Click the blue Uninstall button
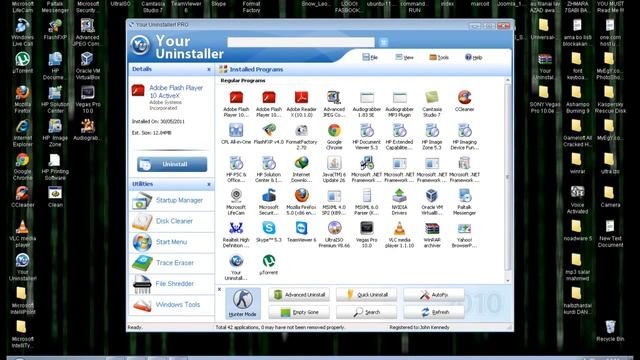This screenshot has width=640, height=360. [x=172, y=164]
